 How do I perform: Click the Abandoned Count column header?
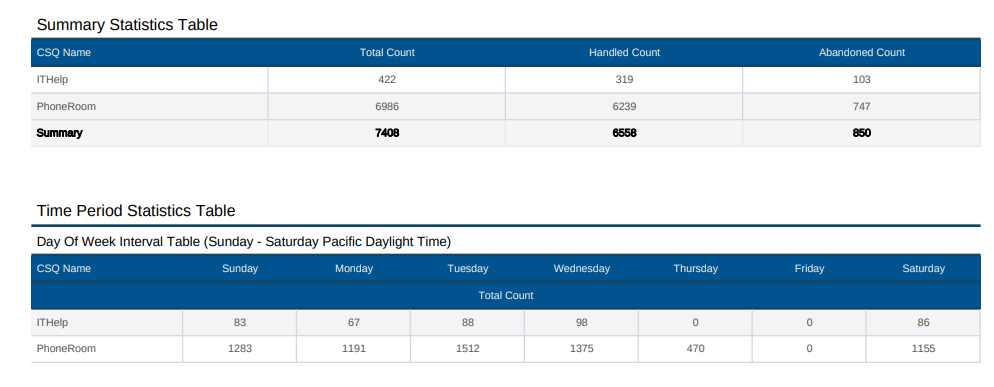point(862,53)
